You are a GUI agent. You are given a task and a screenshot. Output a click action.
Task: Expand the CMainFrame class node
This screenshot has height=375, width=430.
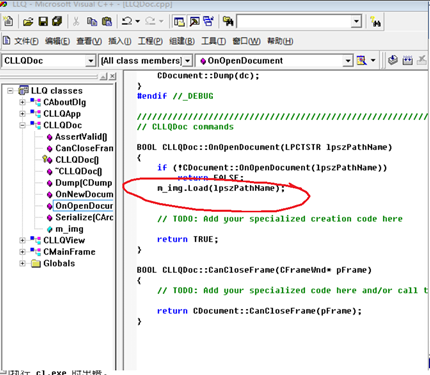point(22,252)
